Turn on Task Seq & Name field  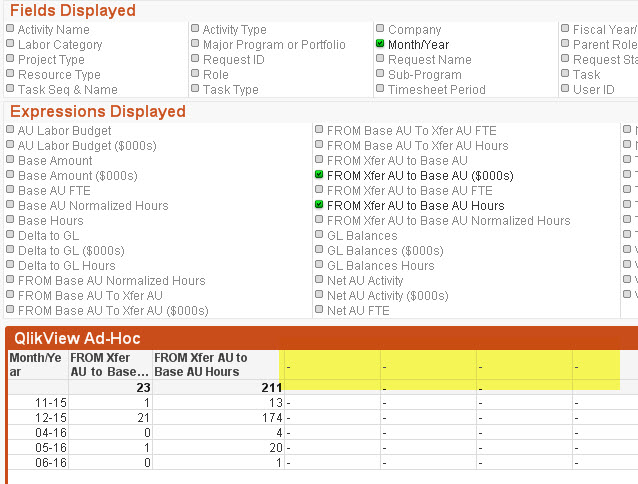[10, 89]
